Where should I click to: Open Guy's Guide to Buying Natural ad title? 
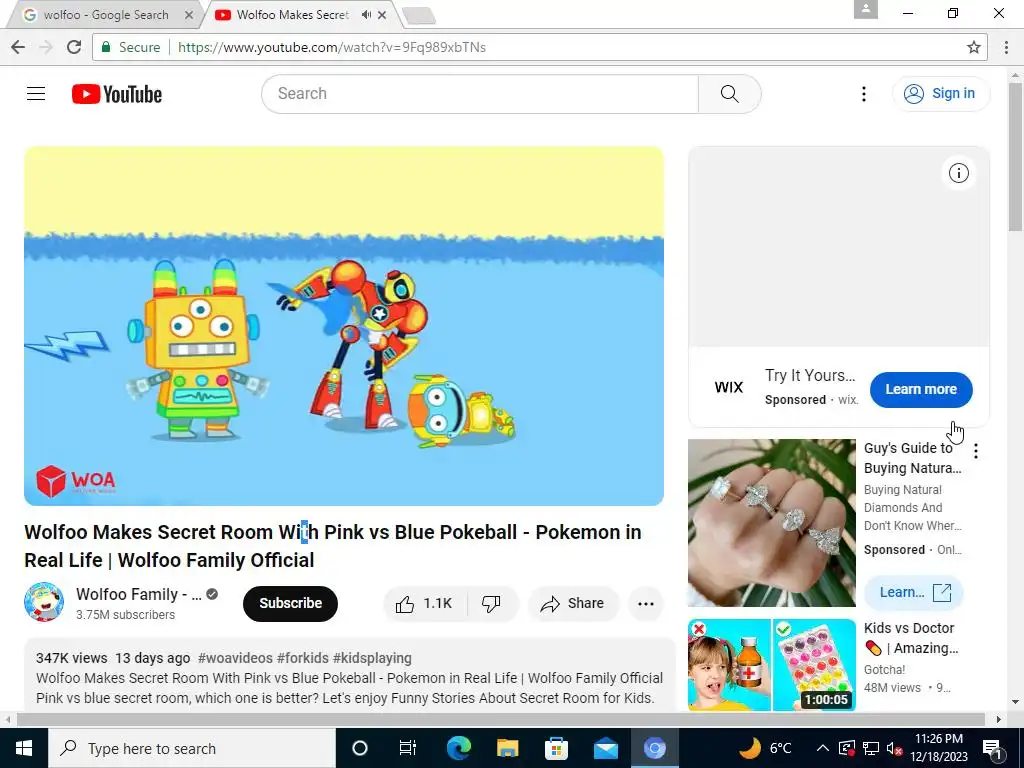pos(912,458)
